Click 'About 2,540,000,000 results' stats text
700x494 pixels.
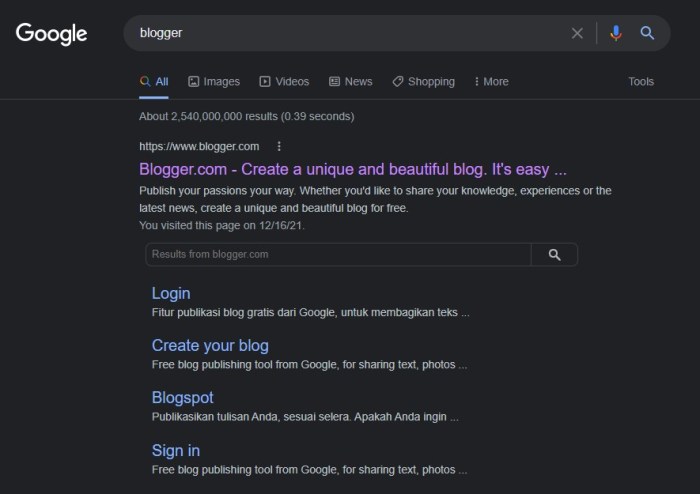click(x=246, y=116)
